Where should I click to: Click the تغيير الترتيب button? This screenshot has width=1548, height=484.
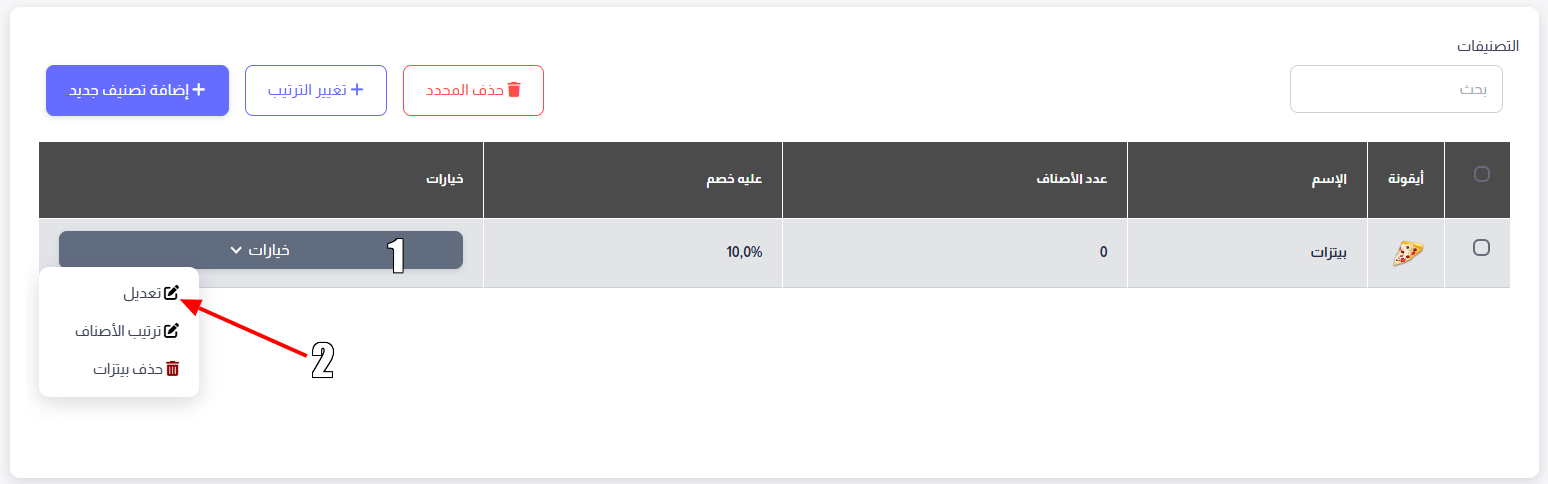coord(316,90)
